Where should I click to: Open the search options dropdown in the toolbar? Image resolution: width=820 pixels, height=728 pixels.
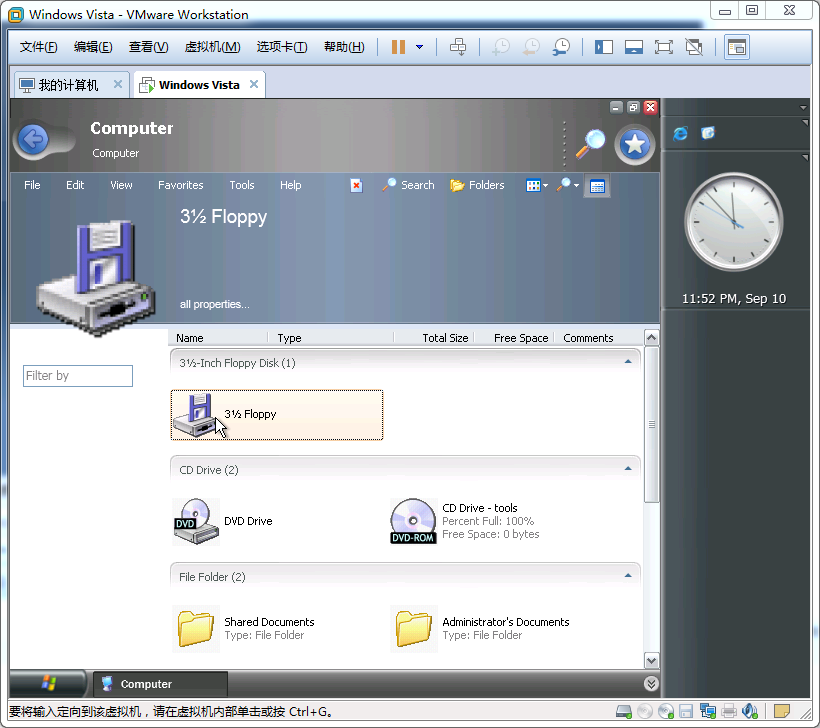pos(567,185)
